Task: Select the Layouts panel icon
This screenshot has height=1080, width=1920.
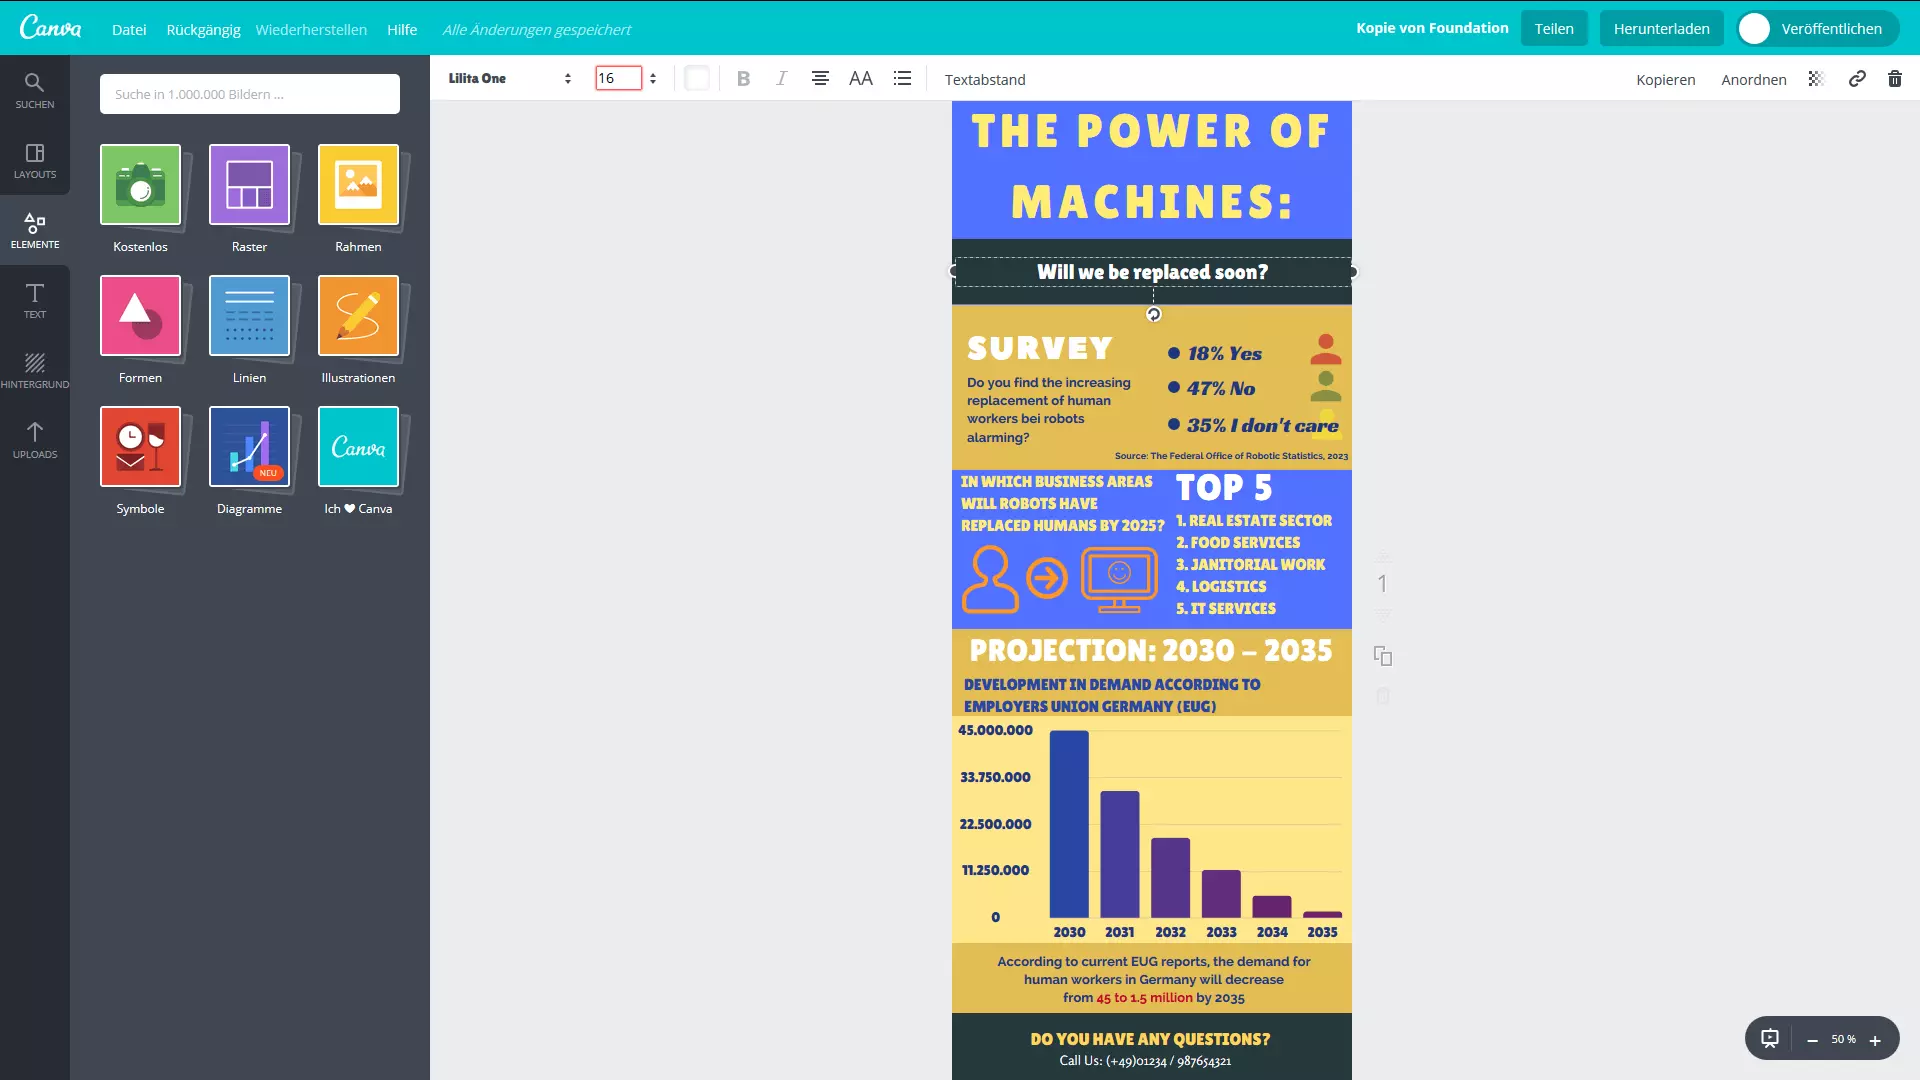Action: click(36, 160)
